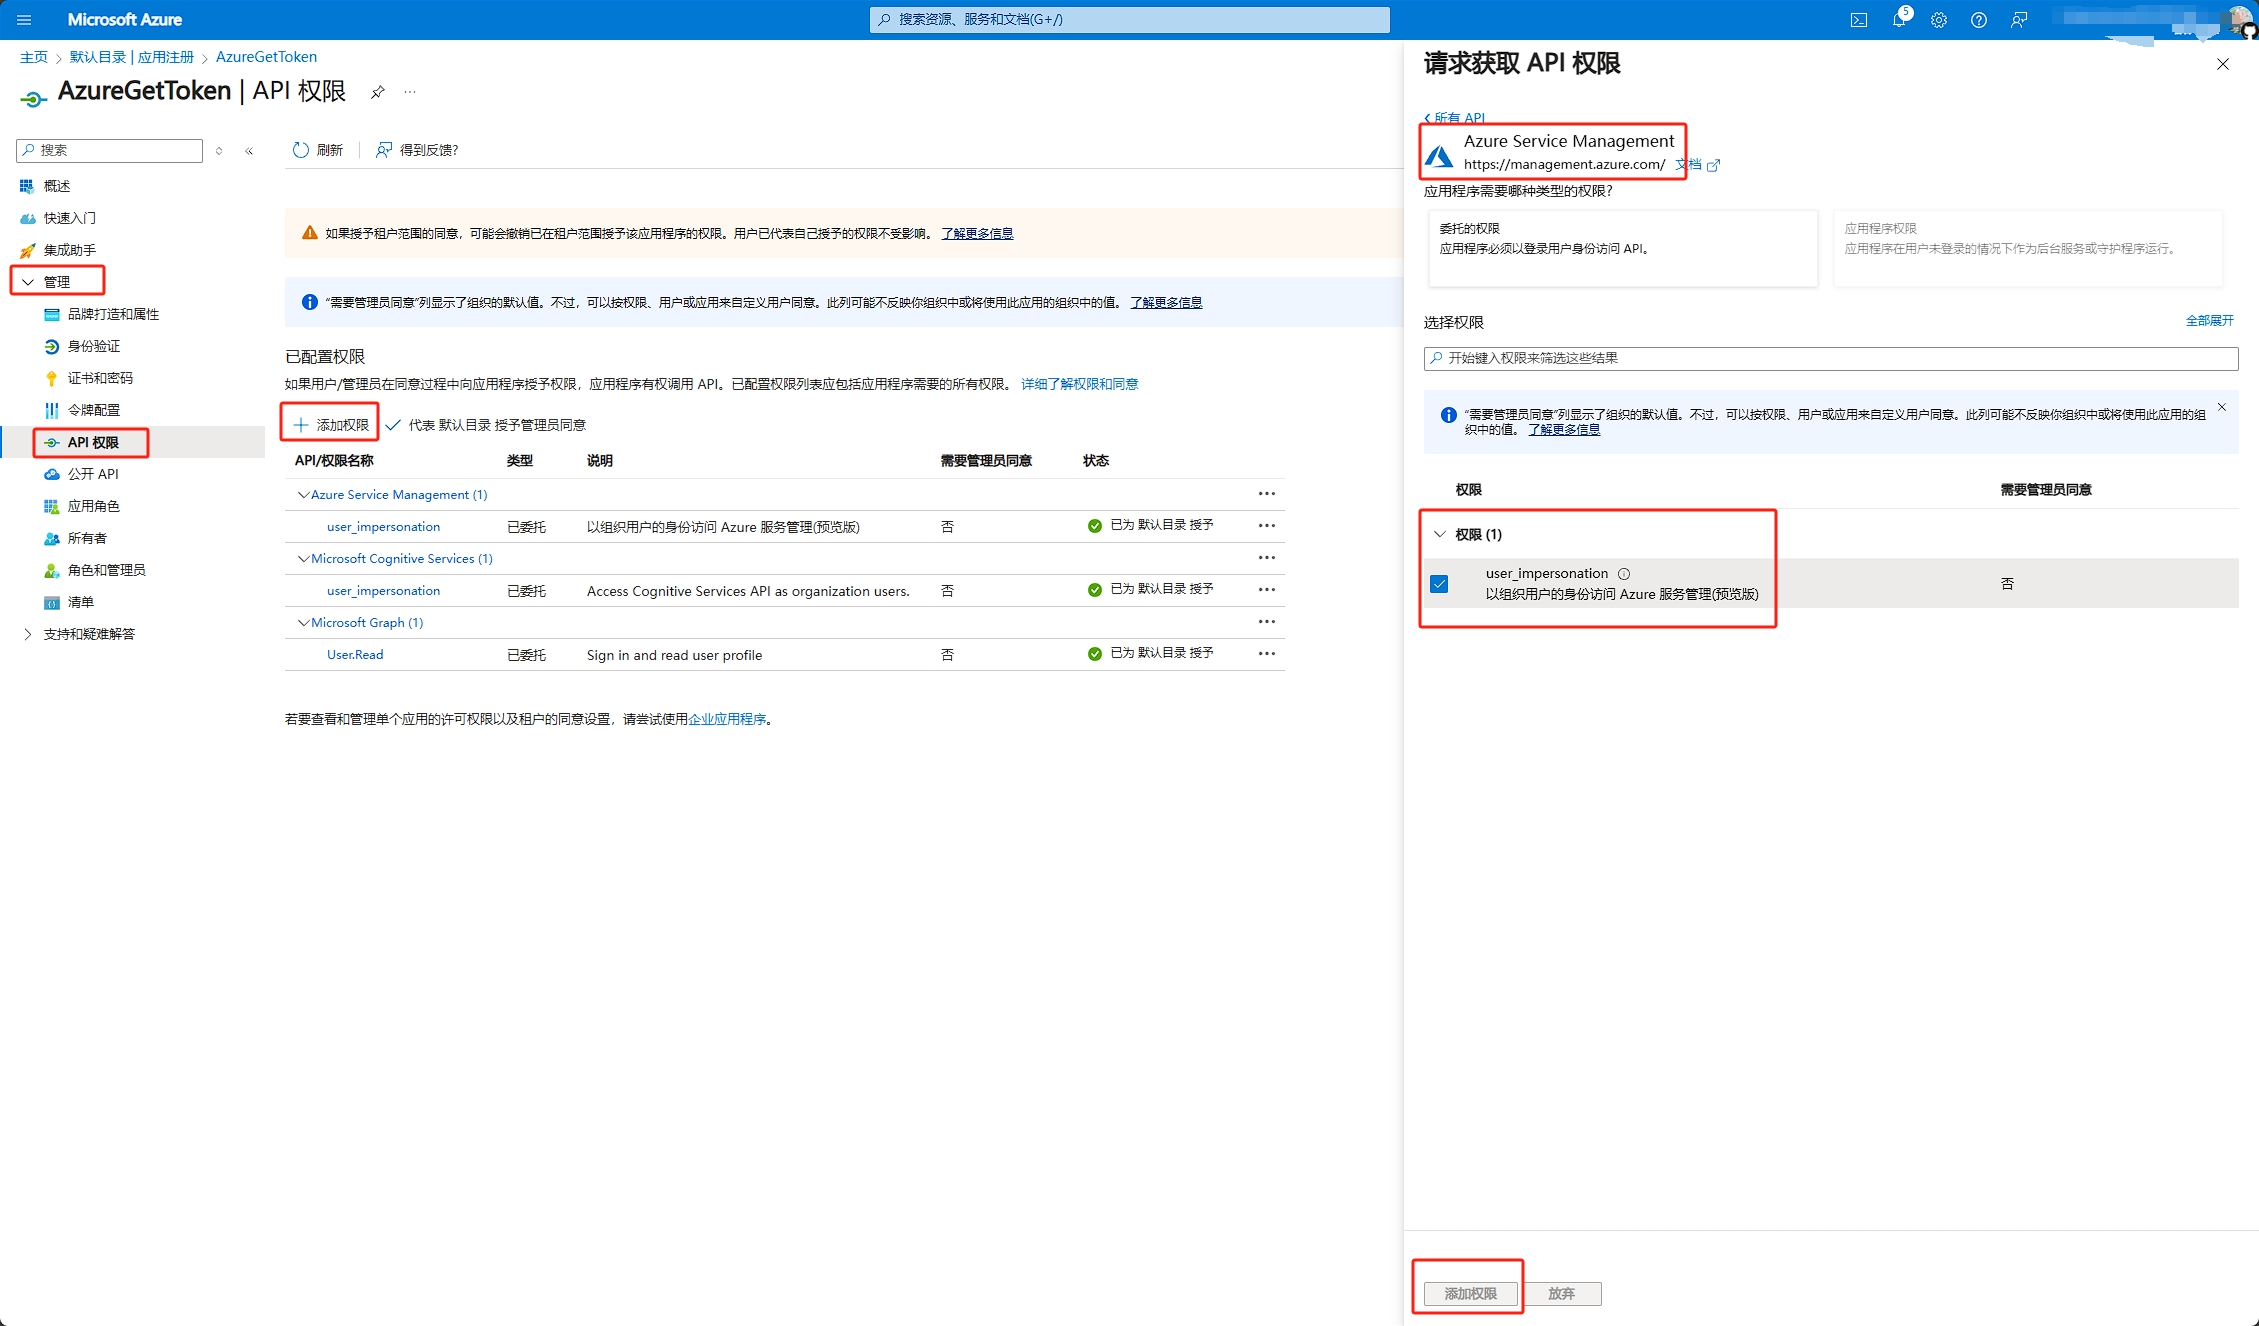Click info icon next to user_impersonation permission
The image size is (2259, 1326).
(x=1624, y=574)
